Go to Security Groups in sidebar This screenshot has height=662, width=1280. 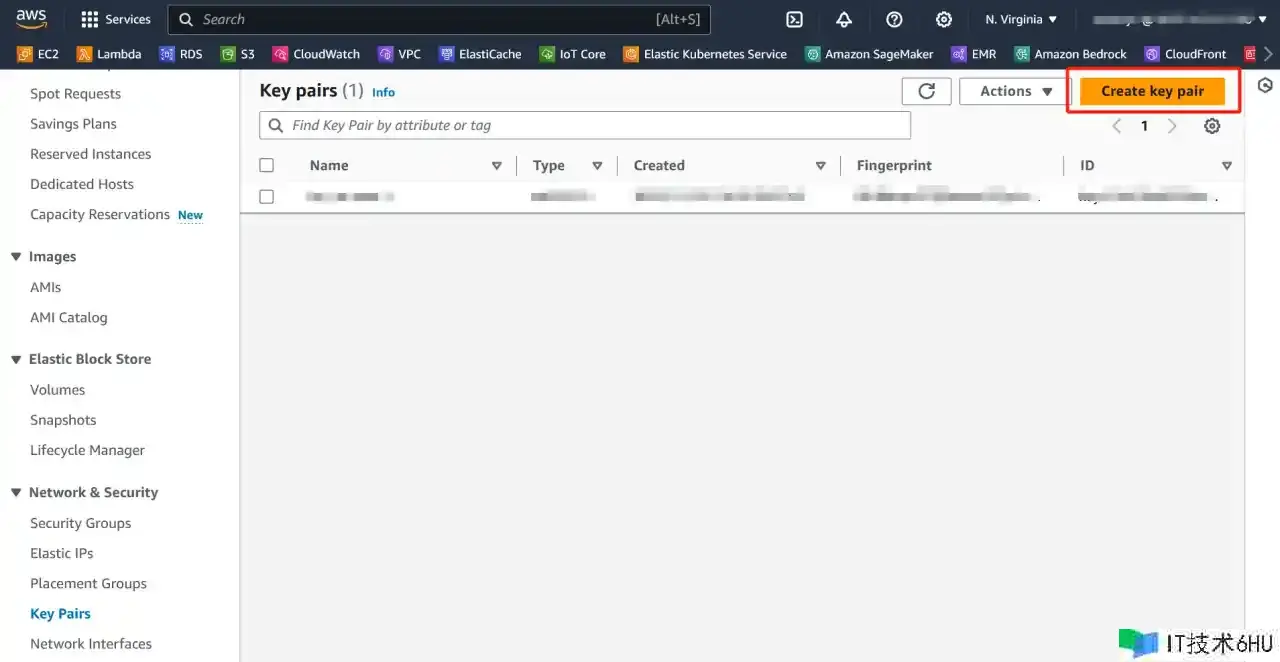click(x=80, y=523)
